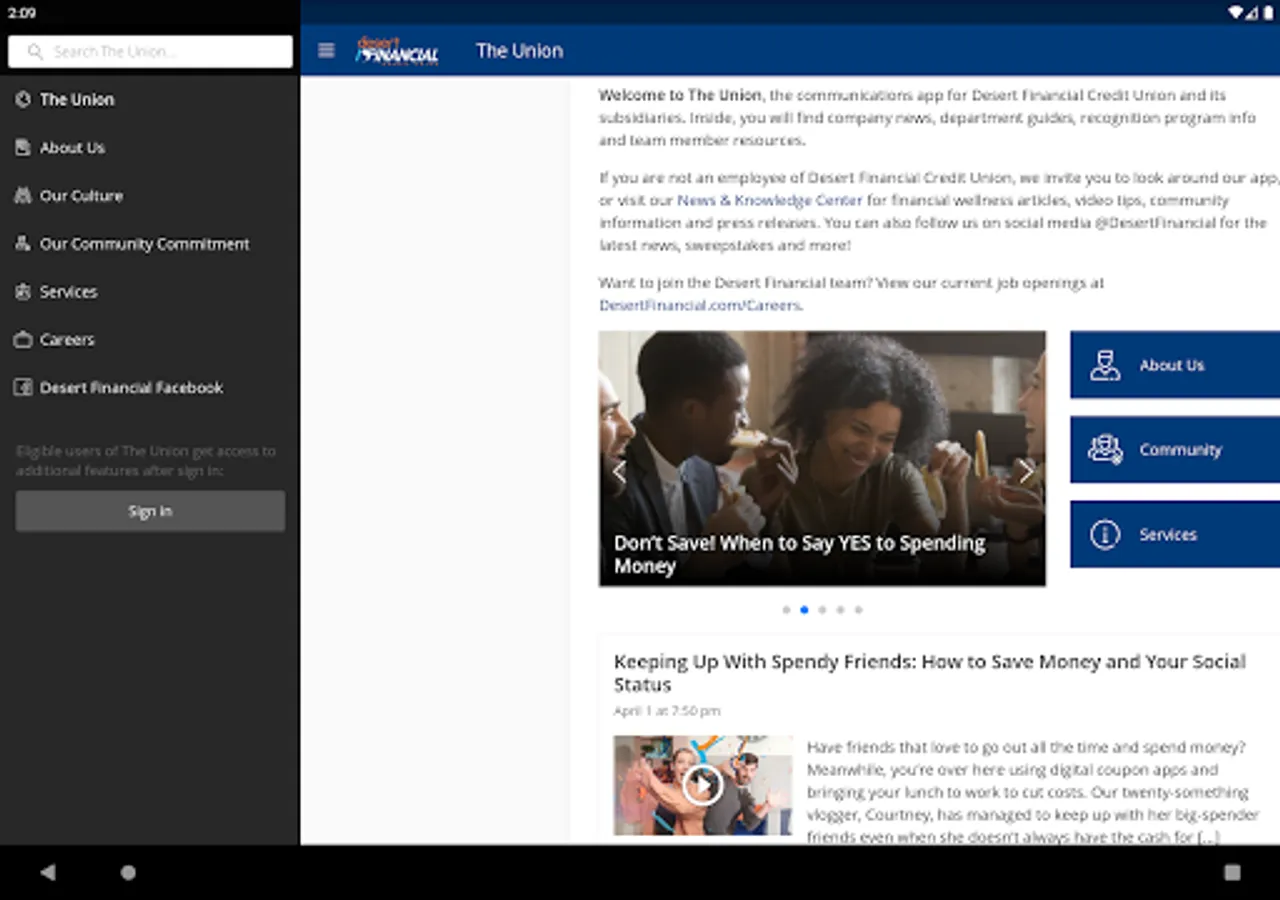
Task: Select the third carousel dot
Action: 822,609
